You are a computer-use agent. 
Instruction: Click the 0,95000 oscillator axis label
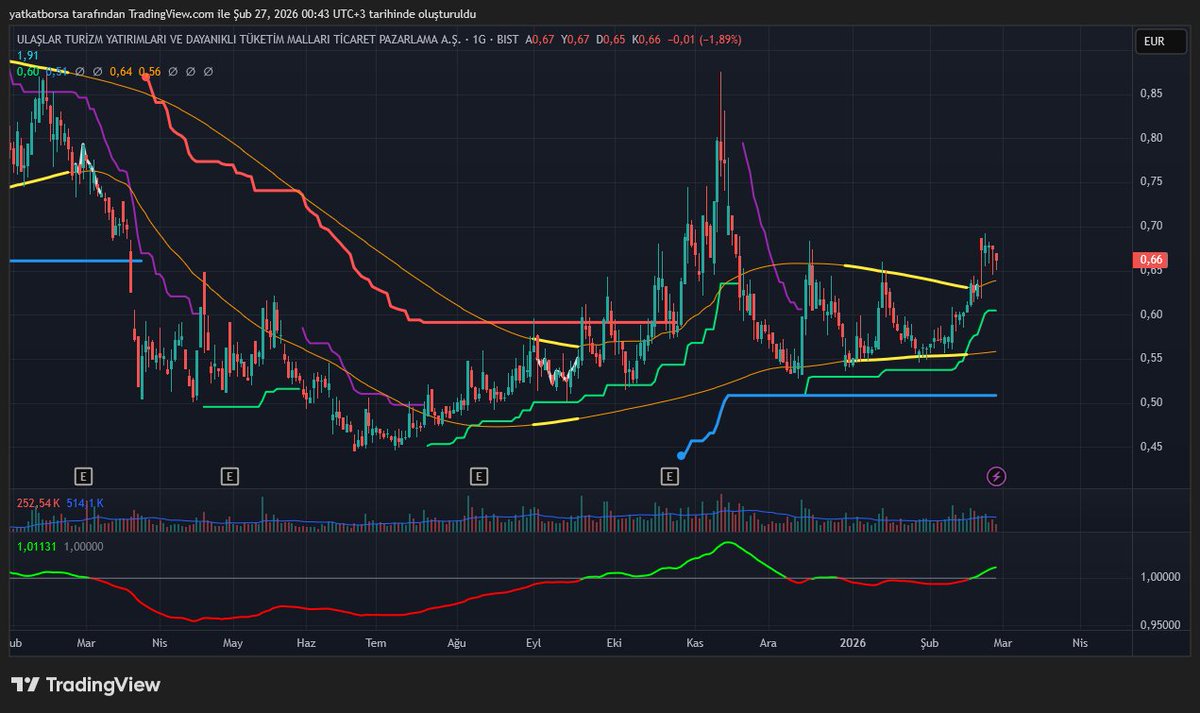click(1158, 626)
